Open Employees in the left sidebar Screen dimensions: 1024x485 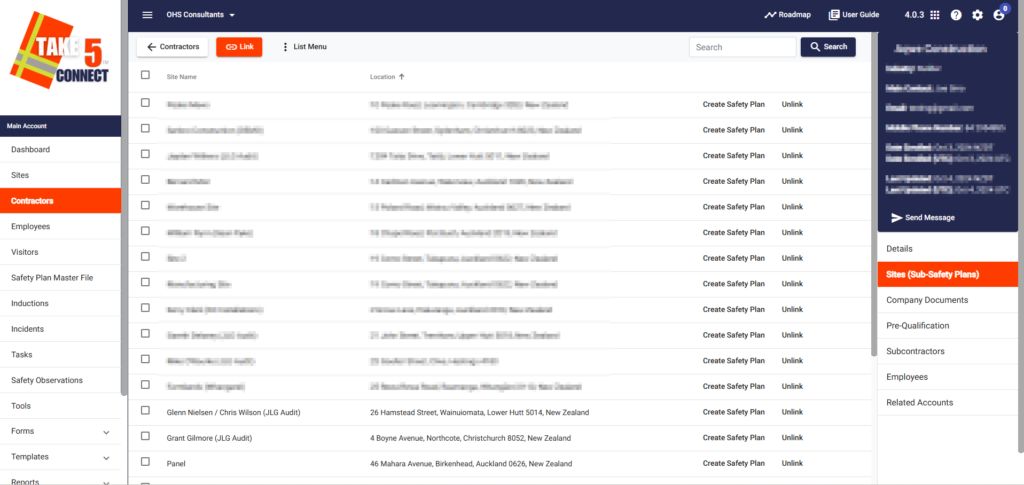click(x=60, y=227)
